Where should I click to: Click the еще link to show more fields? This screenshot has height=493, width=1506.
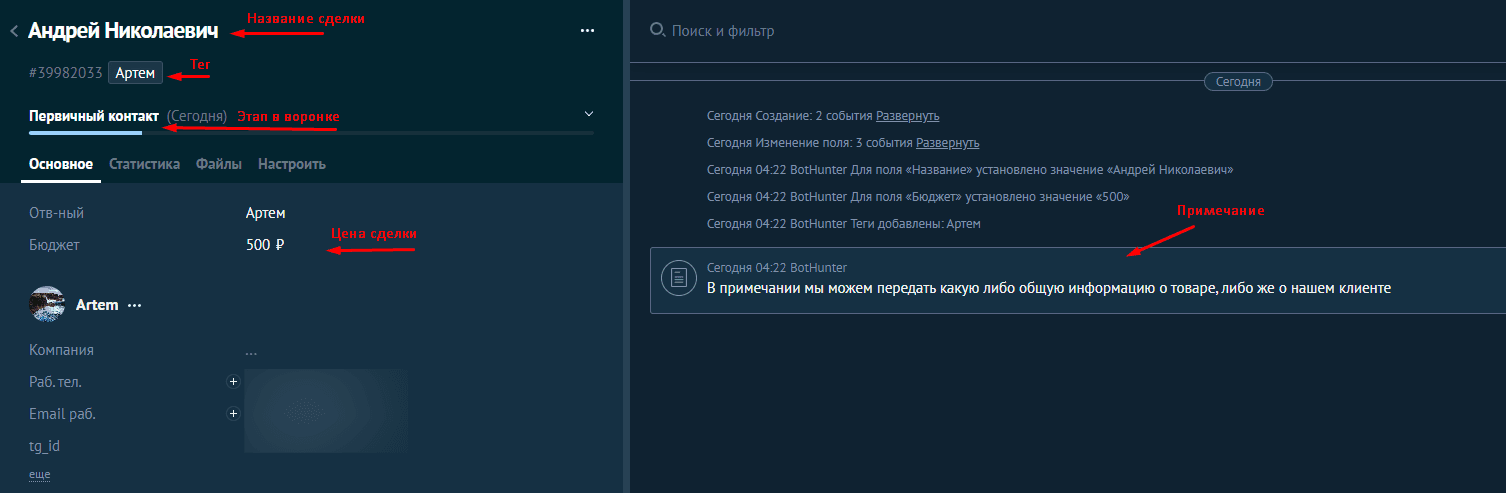(x=40, y=474)
